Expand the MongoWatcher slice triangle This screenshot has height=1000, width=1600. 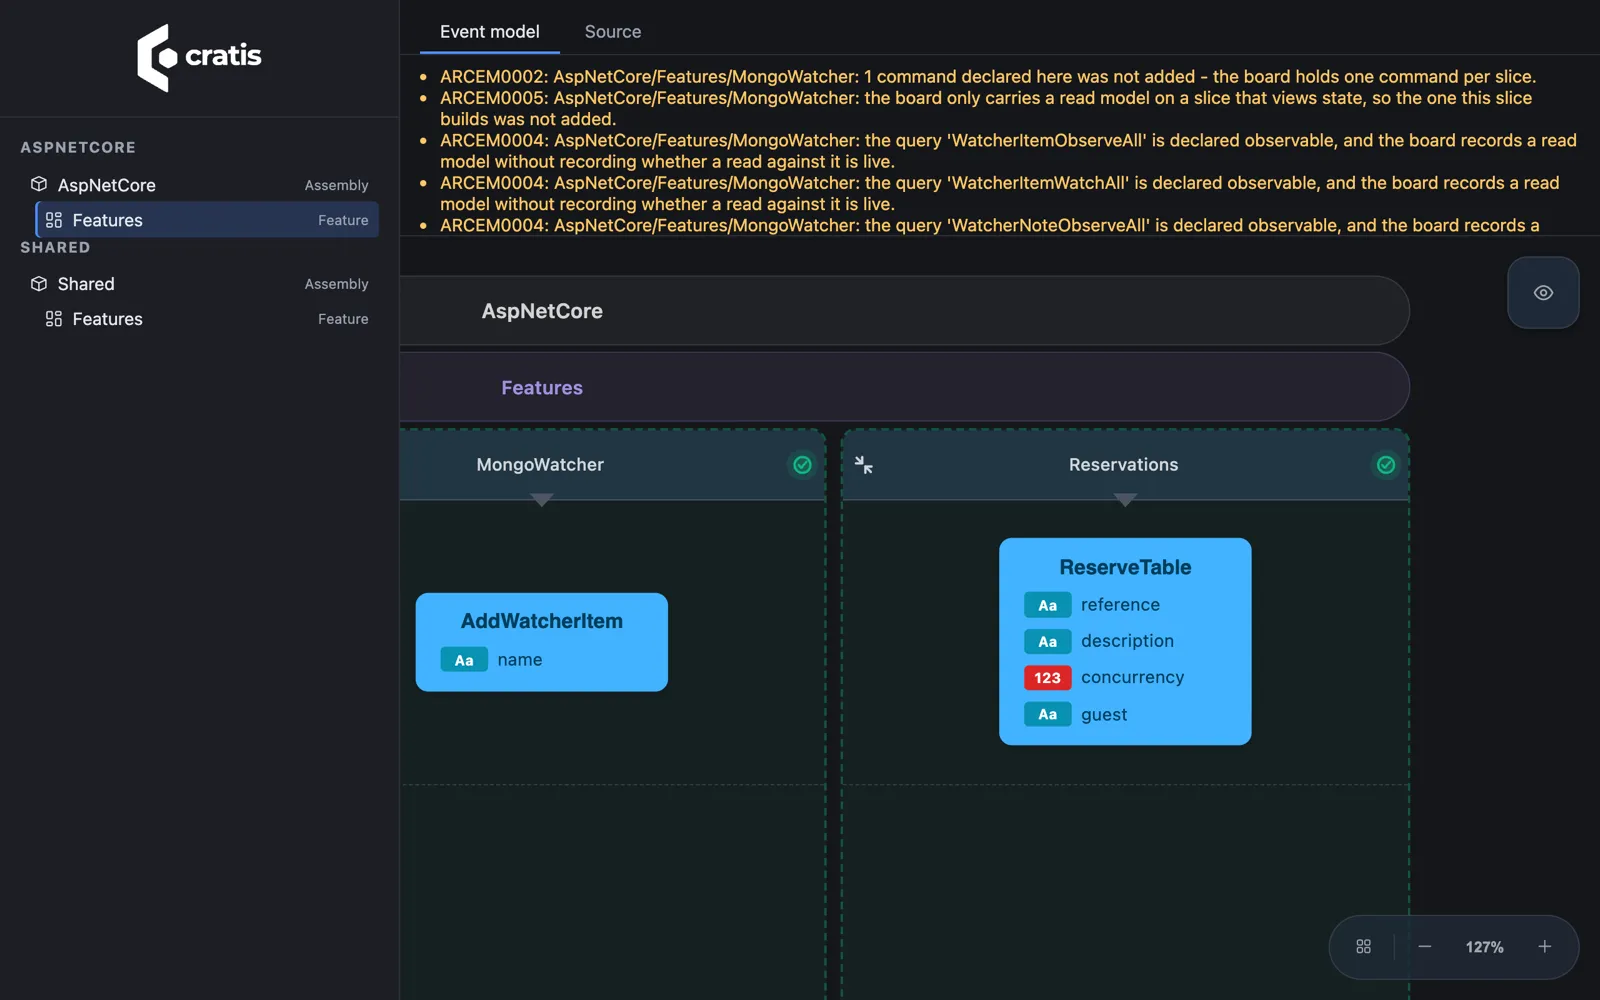541,500
